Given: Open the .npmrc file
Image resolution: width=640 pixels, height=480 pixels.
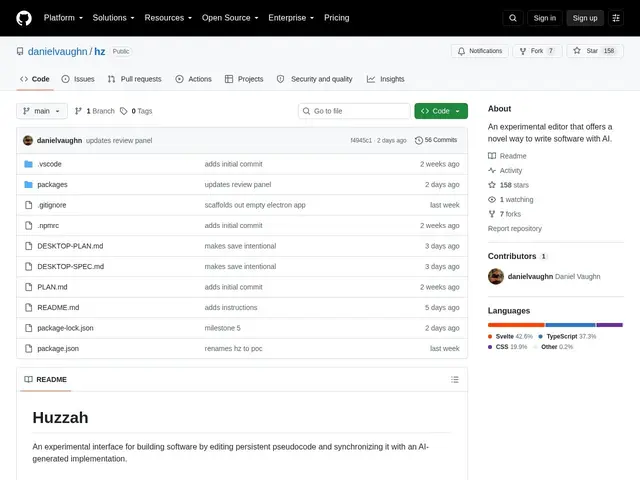Looking at the screenshot, I should [48, 226].
